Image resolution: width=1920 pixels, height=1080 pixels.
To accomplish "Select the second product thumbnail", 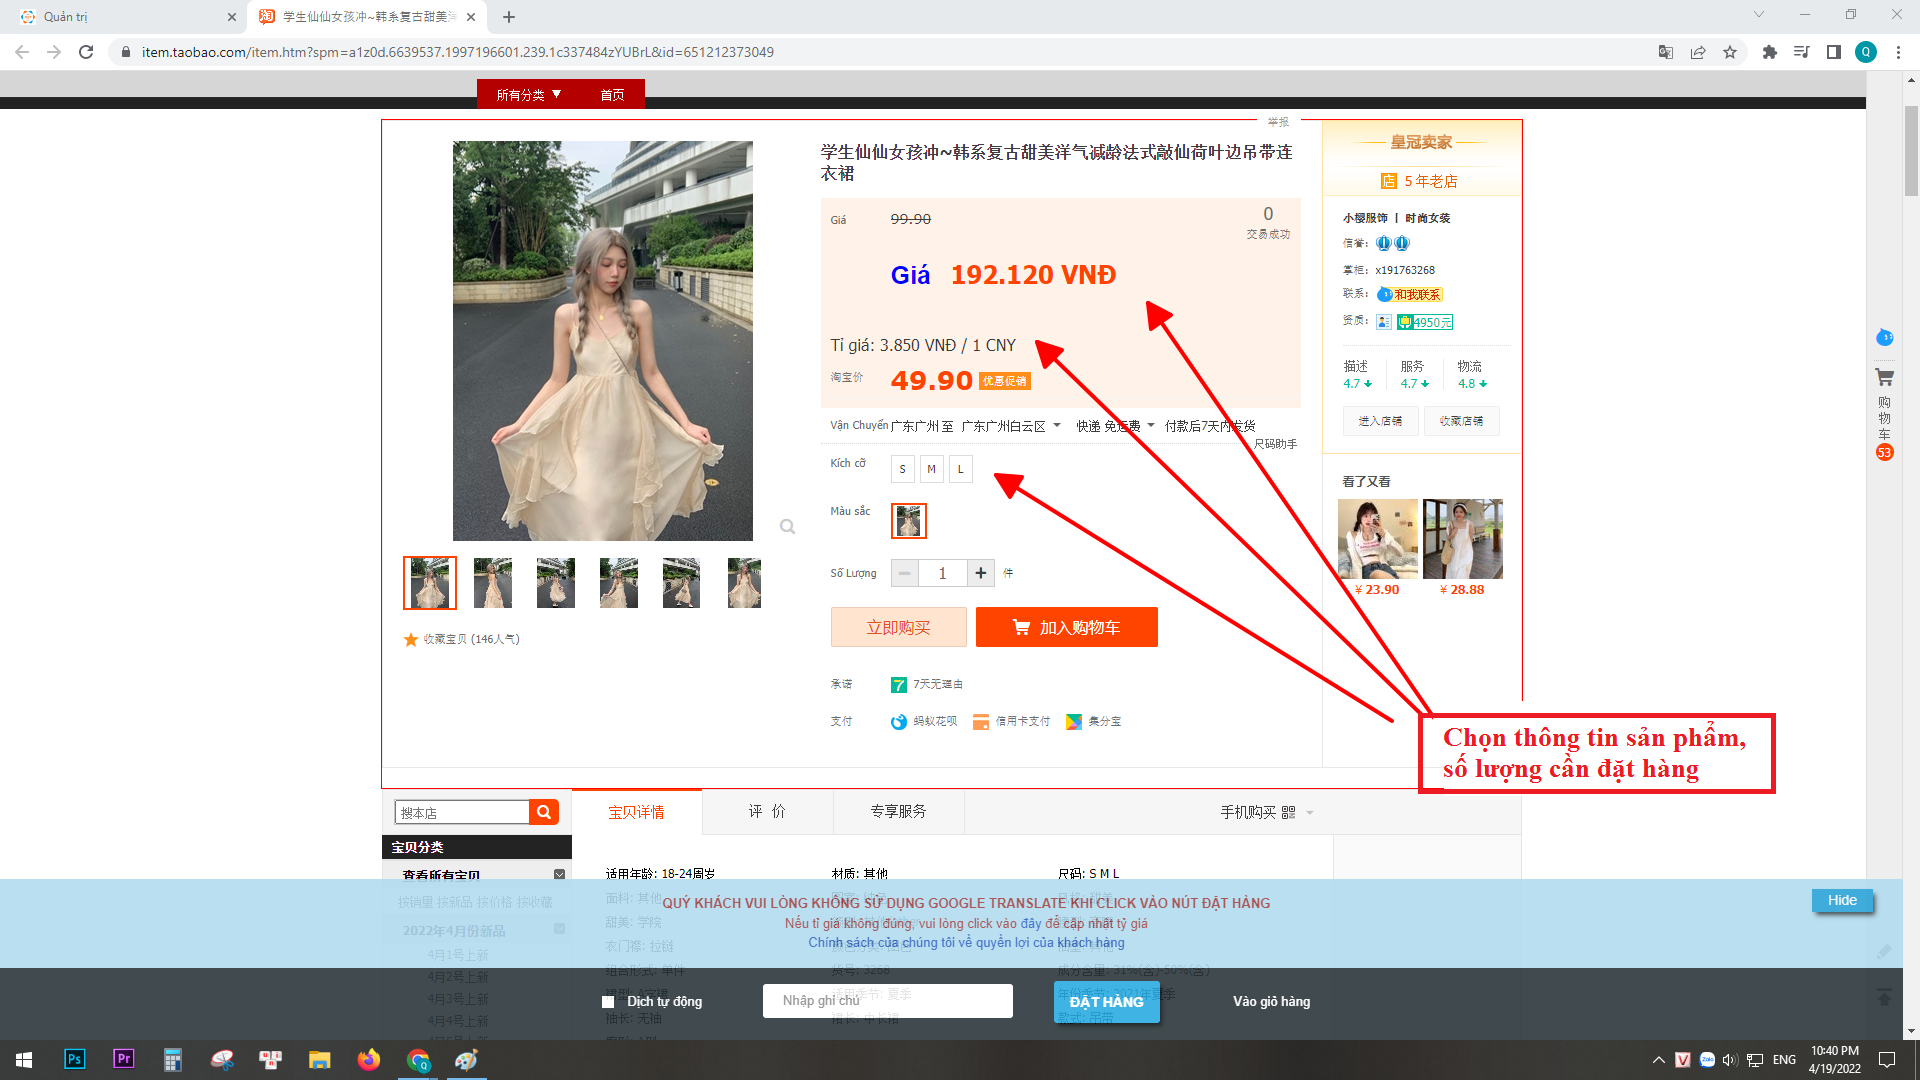I will (493, 583).
